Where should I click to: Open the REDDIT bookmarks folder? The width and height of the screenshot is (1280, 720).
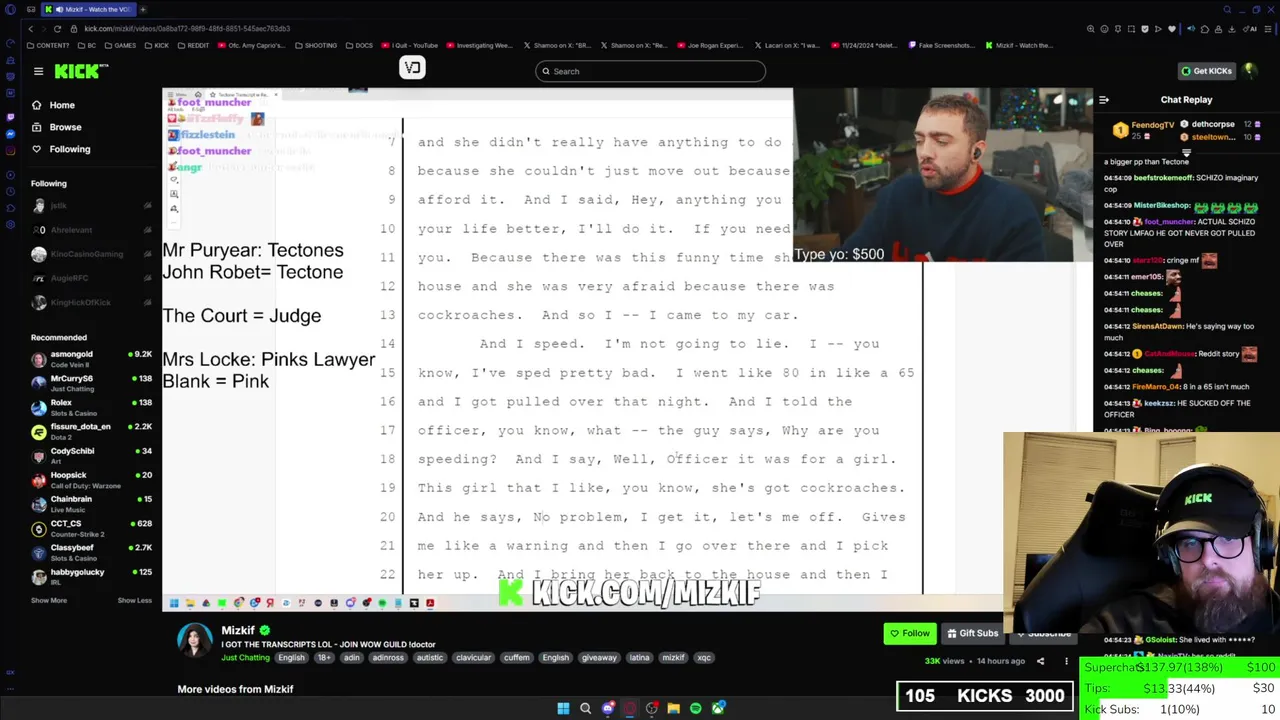tap(193, 45)
